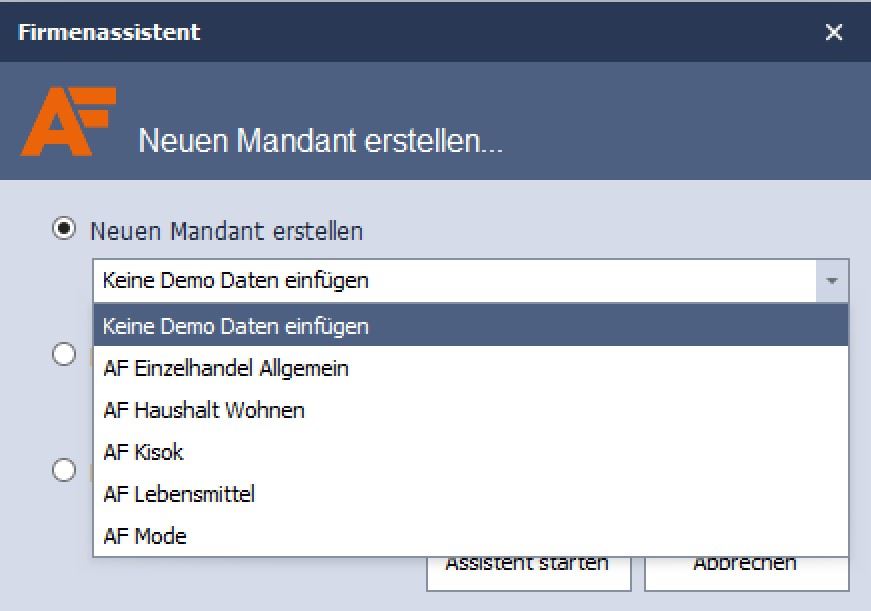Choose AF Lebensmittel demo data

470,494
